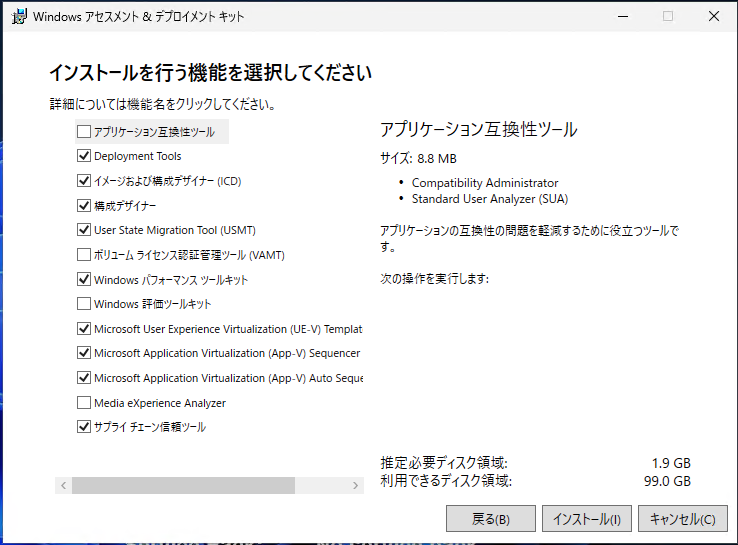This screenshot has width=738, height=545.
Task: Uncheck the Deployment Tools checkbox
Action: [x=84, y=156]
